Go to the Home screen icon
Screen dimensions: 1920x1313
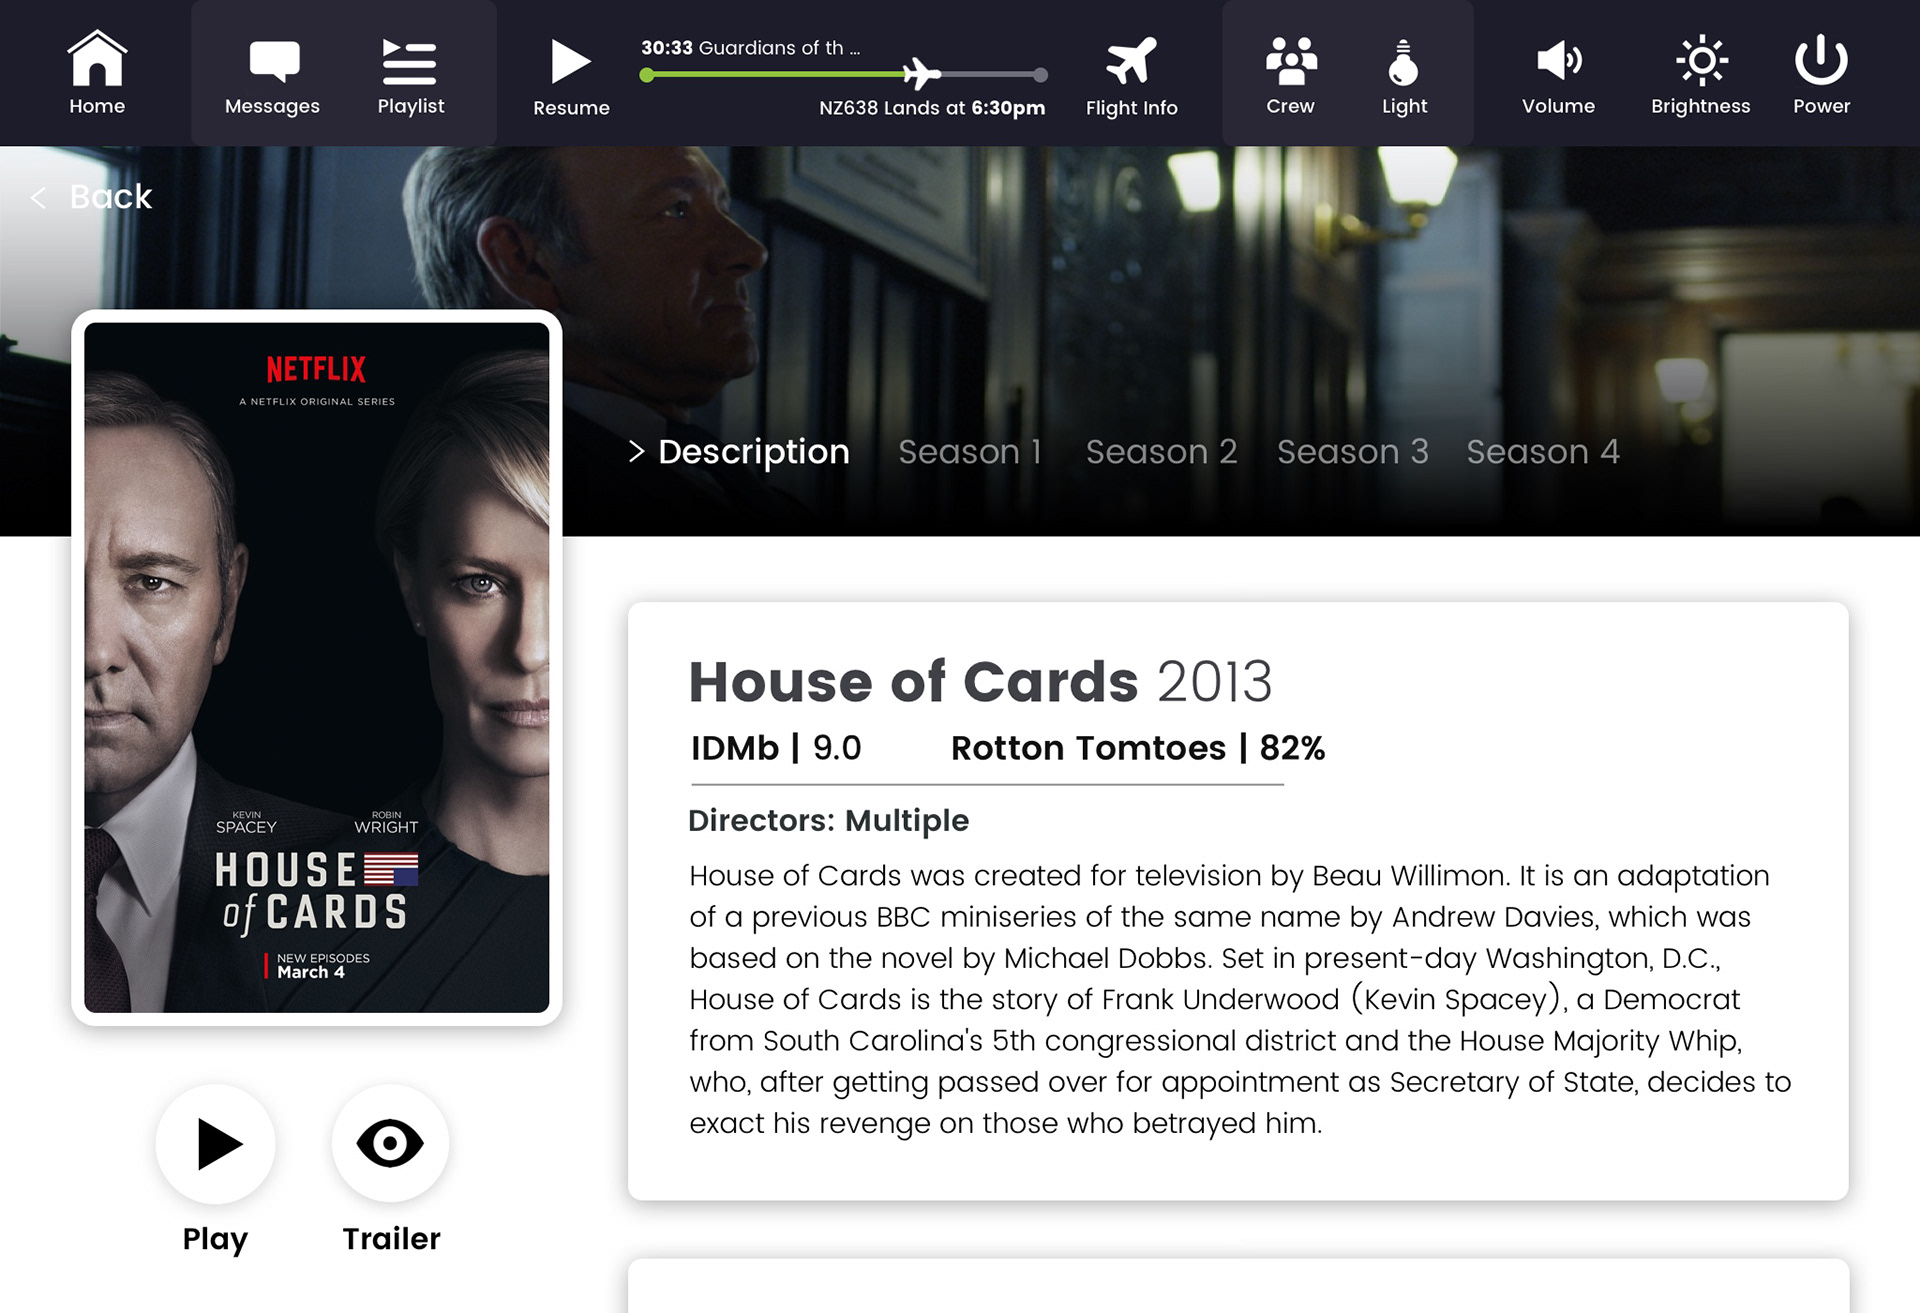coord(97,58)
